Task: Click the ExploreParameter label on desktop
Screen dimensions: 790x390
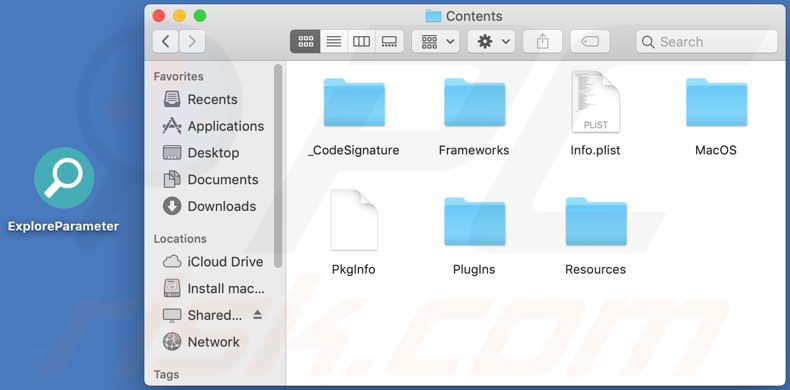Action: (63, 226)
